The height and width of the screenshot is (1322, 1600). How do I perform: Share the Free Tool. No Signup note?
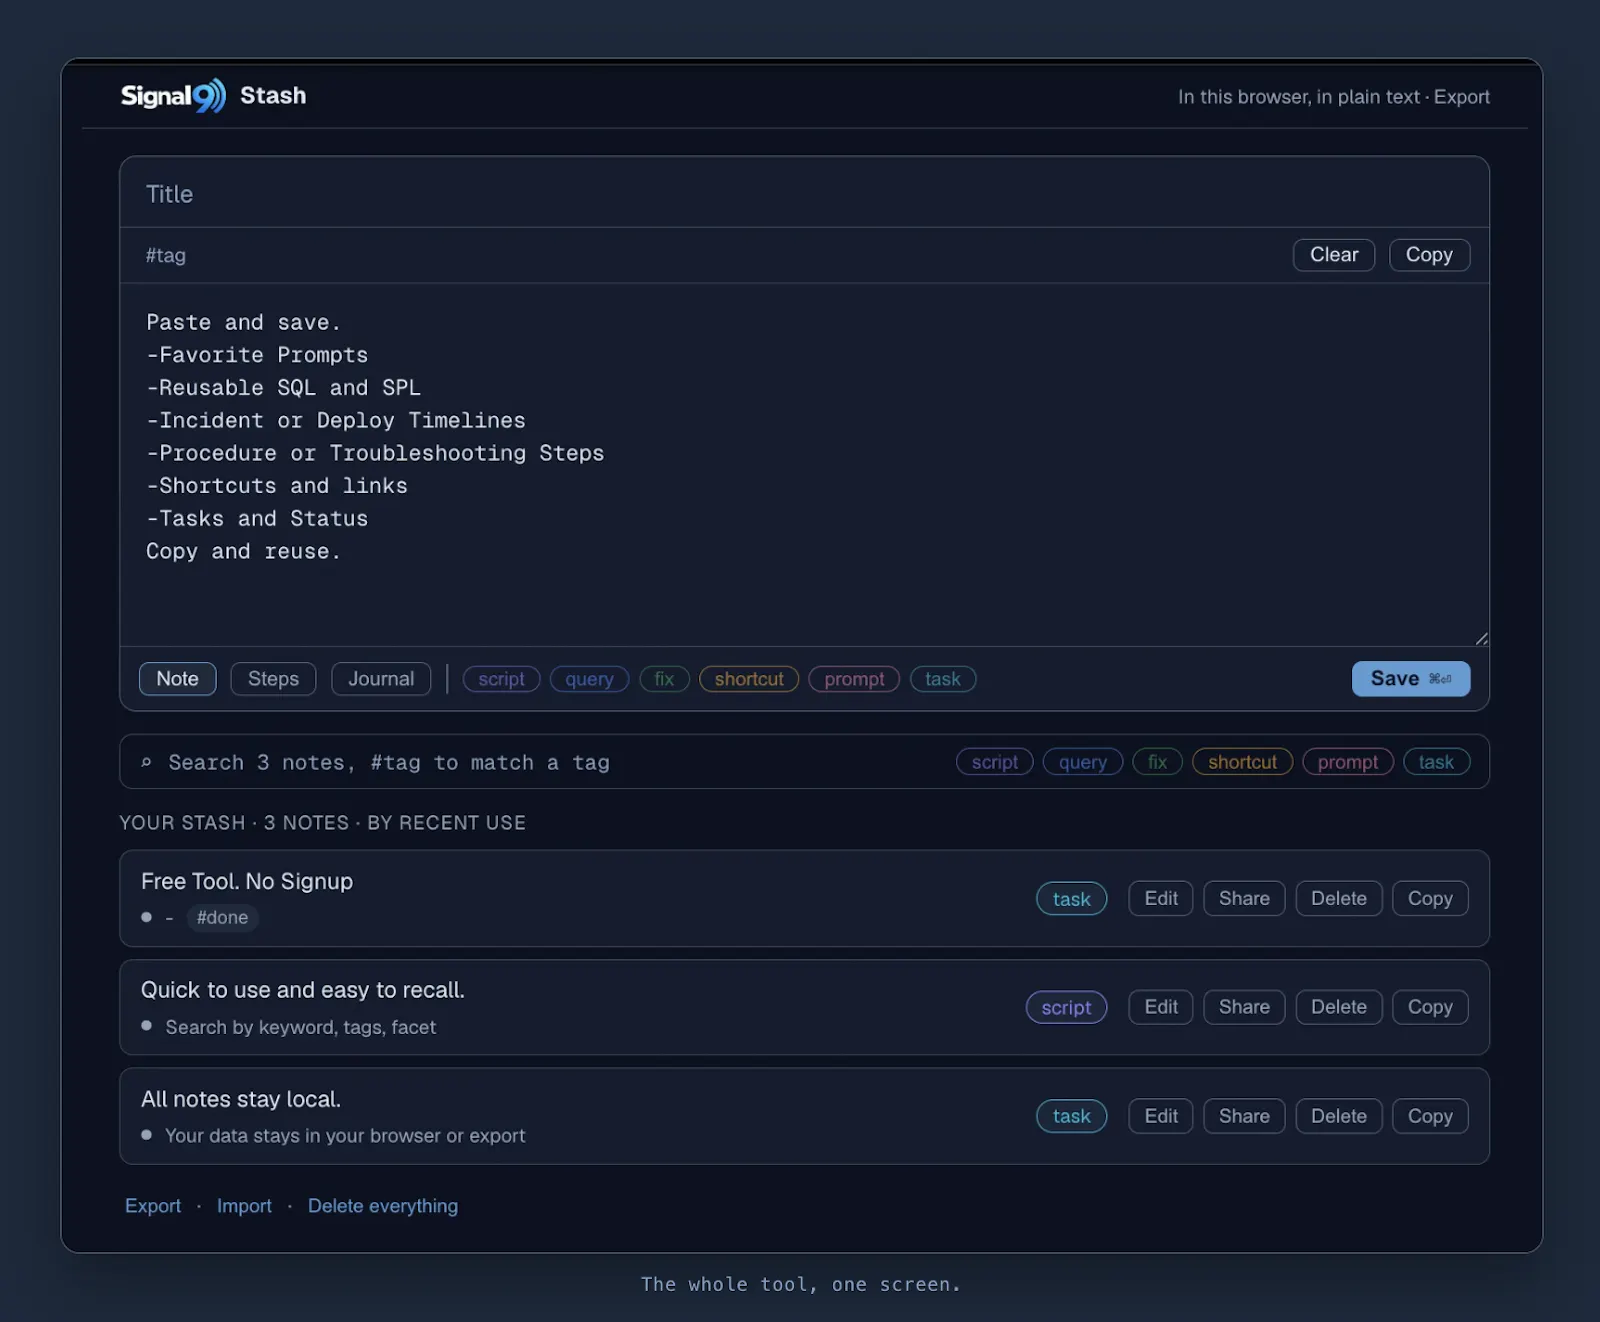coord(1244,898)
